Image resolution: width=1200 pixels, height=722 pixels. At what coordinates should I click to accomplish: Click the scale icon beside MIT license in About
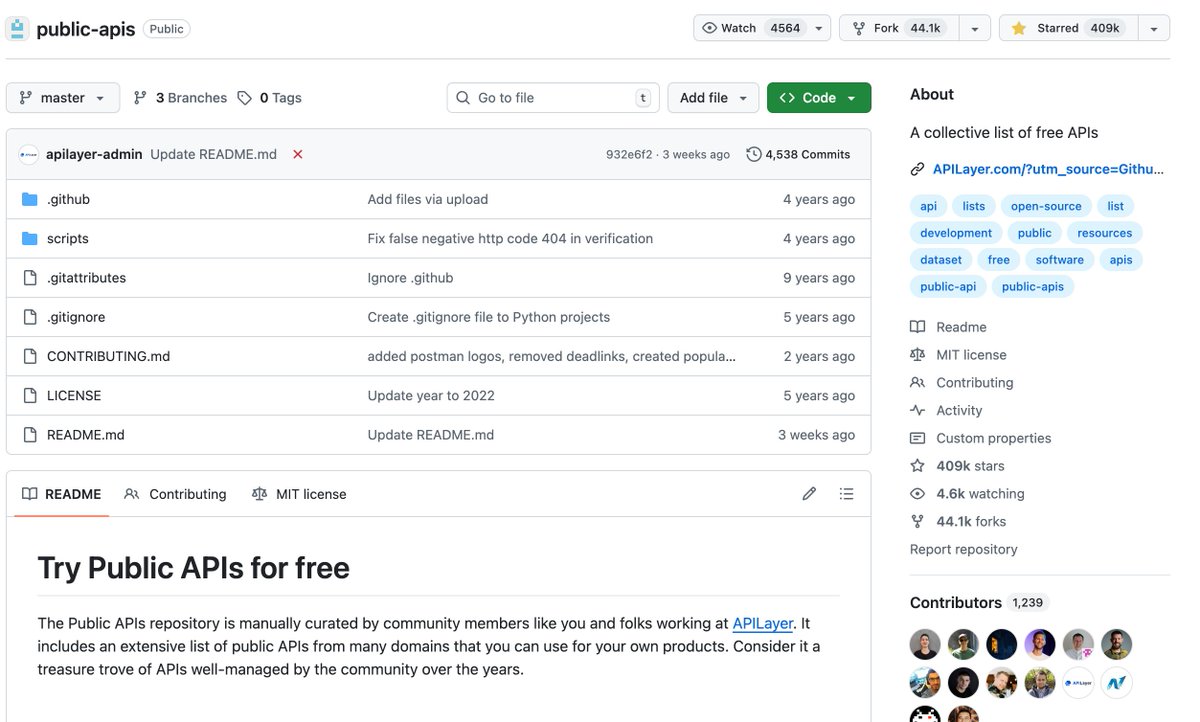[917, 355]
